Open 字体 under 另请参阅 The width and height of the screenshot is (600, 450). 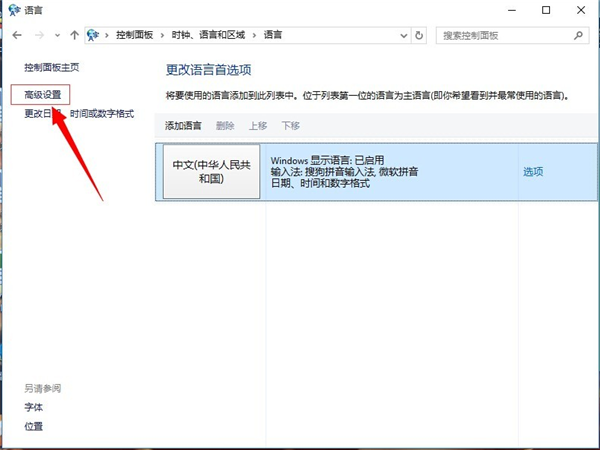pyautogui.click(x=34, y=407)
